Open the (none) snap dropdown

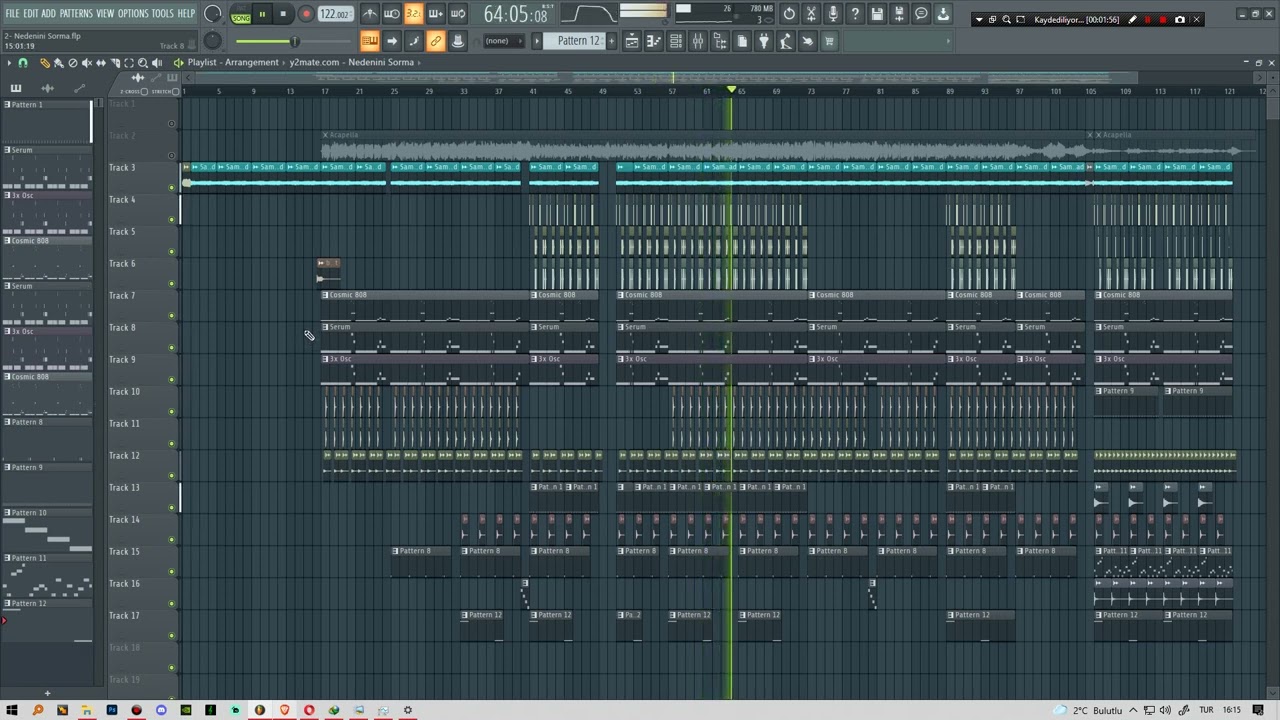pos(505,41)
